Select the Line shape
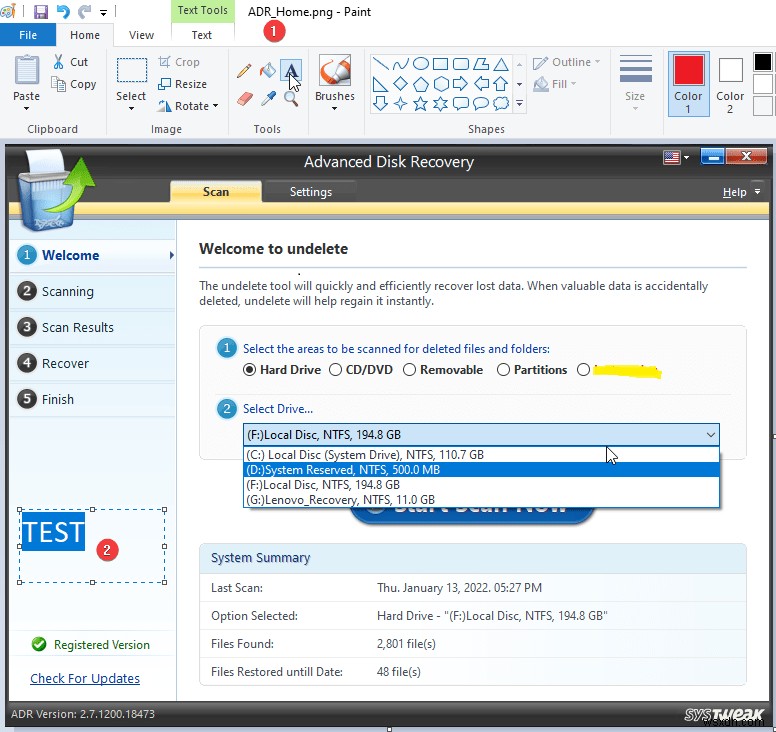Viewport: 776px width, 732px height. (x=380, y=63)
